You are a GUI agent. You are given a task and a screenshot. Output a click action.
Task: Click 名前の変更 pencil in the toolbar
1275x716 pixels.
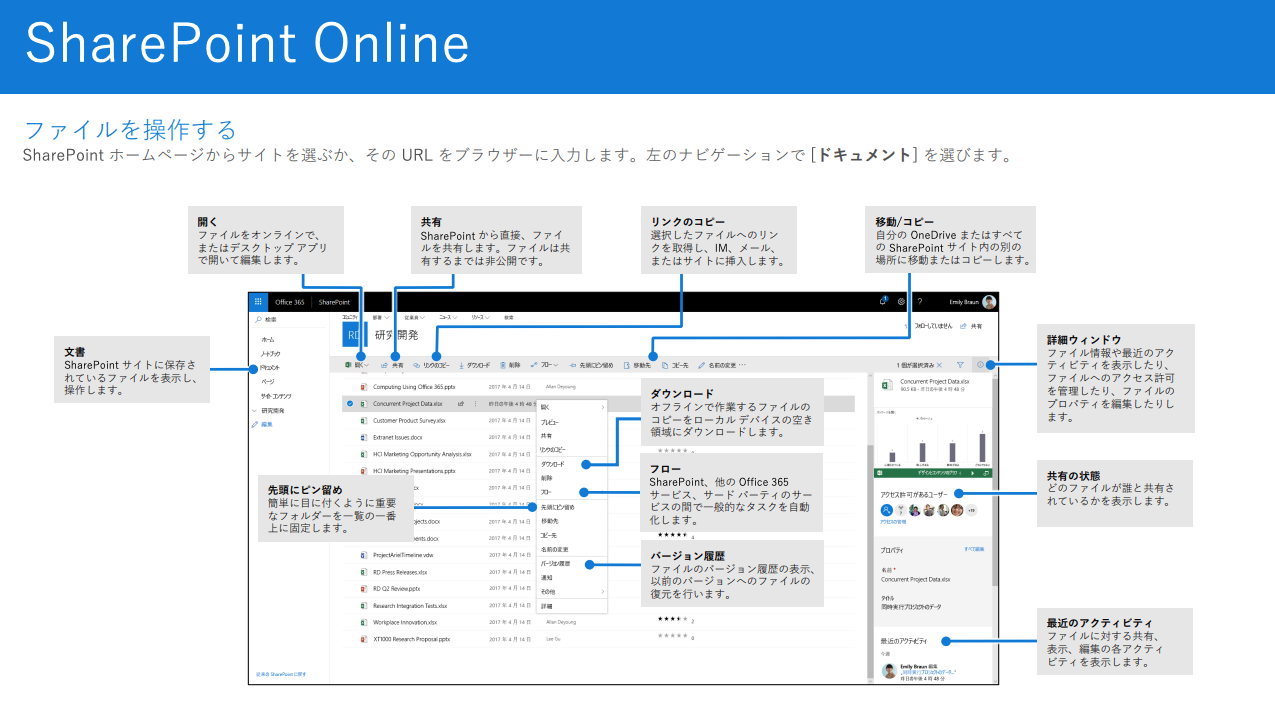[701, 365]
